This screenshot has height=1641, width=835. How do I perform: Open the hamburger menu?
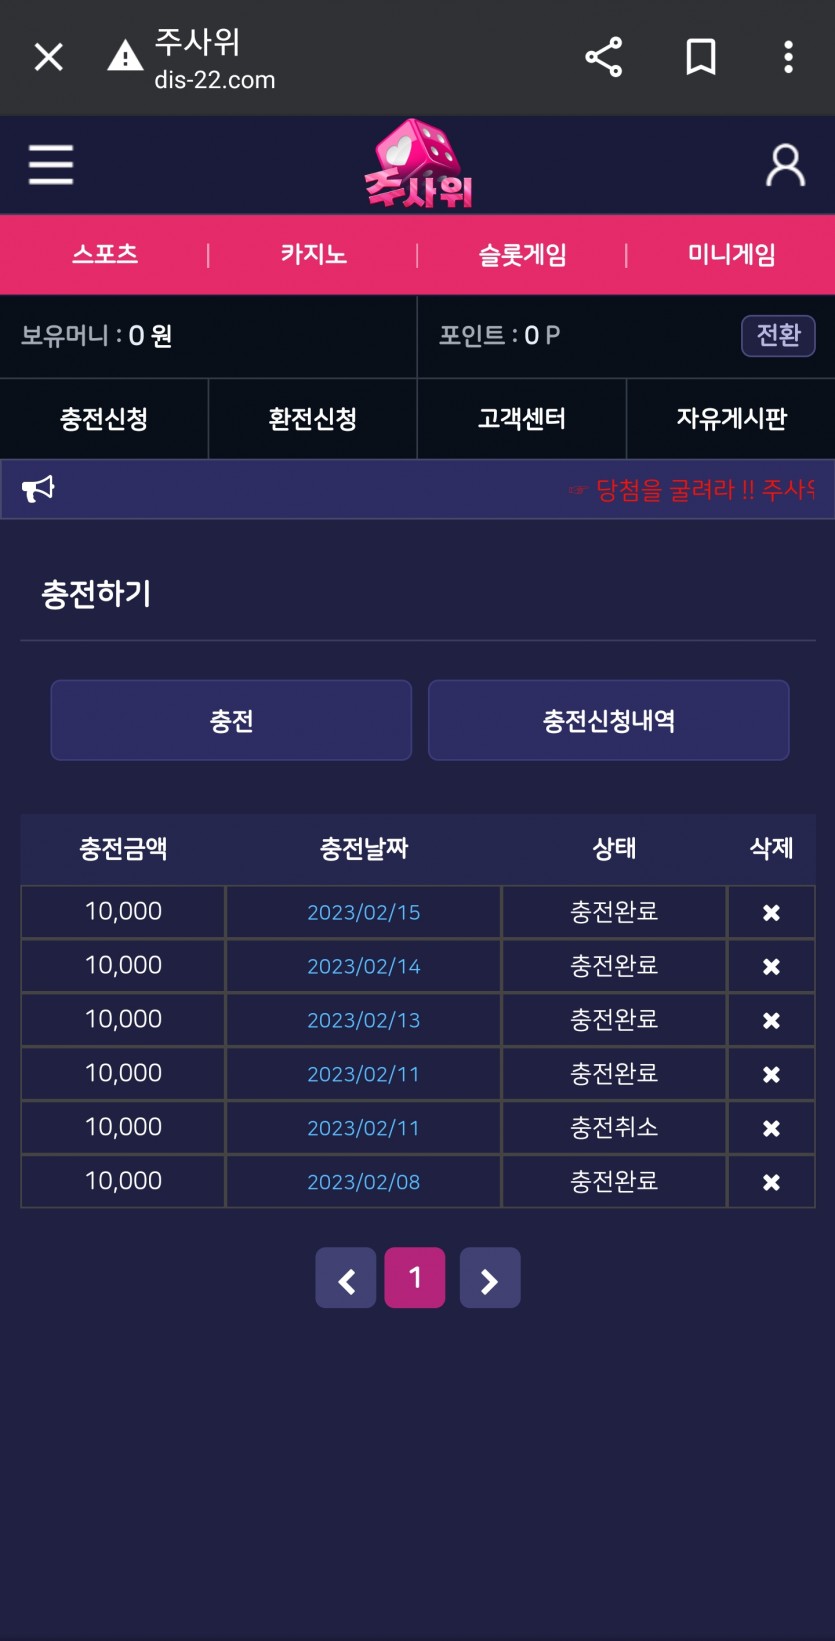pos(51,165)
